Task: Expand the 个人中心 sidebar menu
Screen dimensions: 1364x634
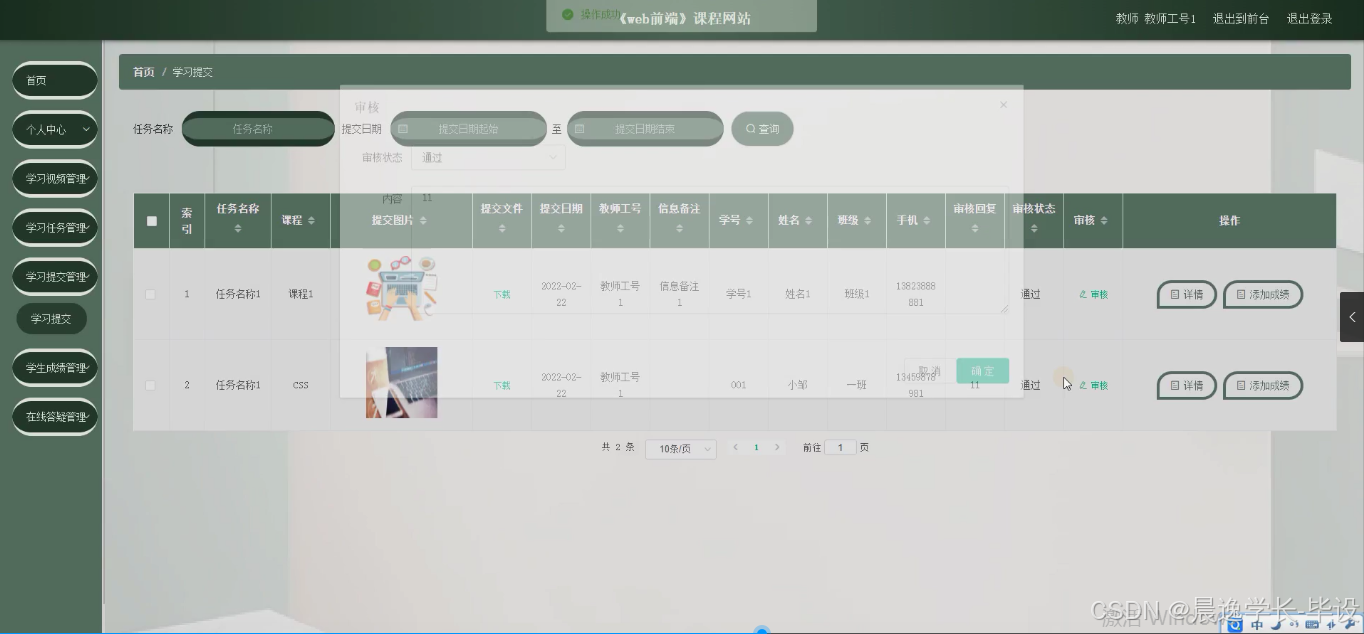Action: [x=55, y=129]
